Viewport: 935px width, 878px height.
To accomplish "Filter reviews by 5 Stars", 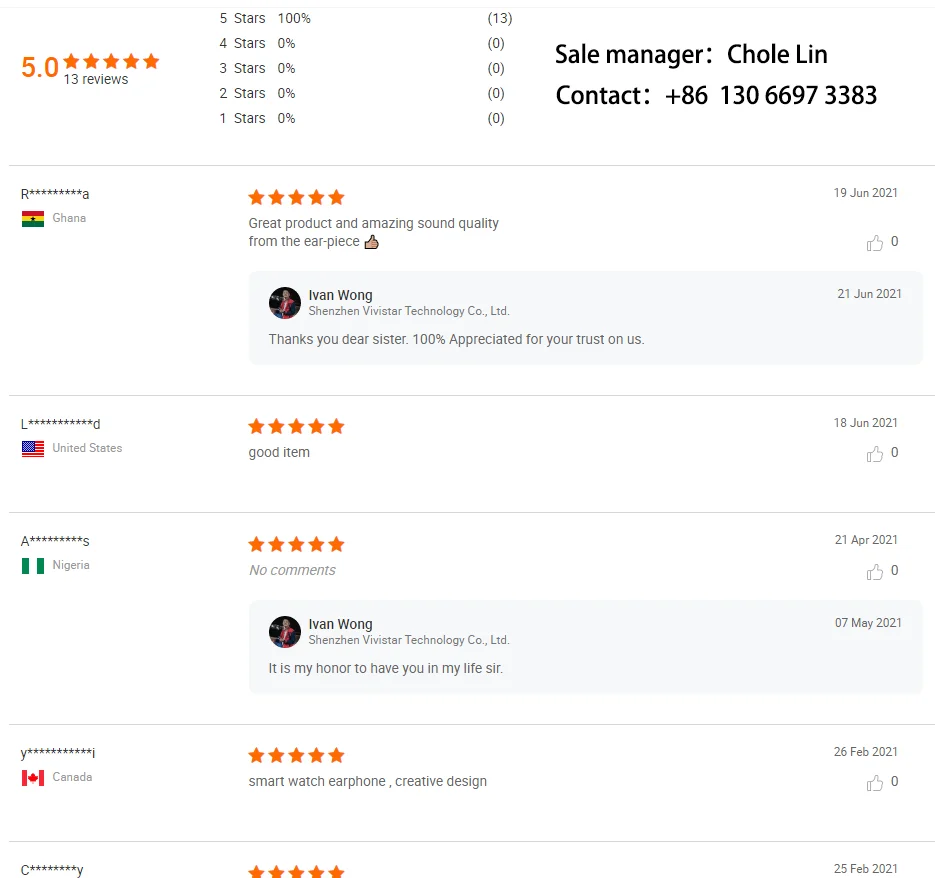I will (x=242, y=18).
